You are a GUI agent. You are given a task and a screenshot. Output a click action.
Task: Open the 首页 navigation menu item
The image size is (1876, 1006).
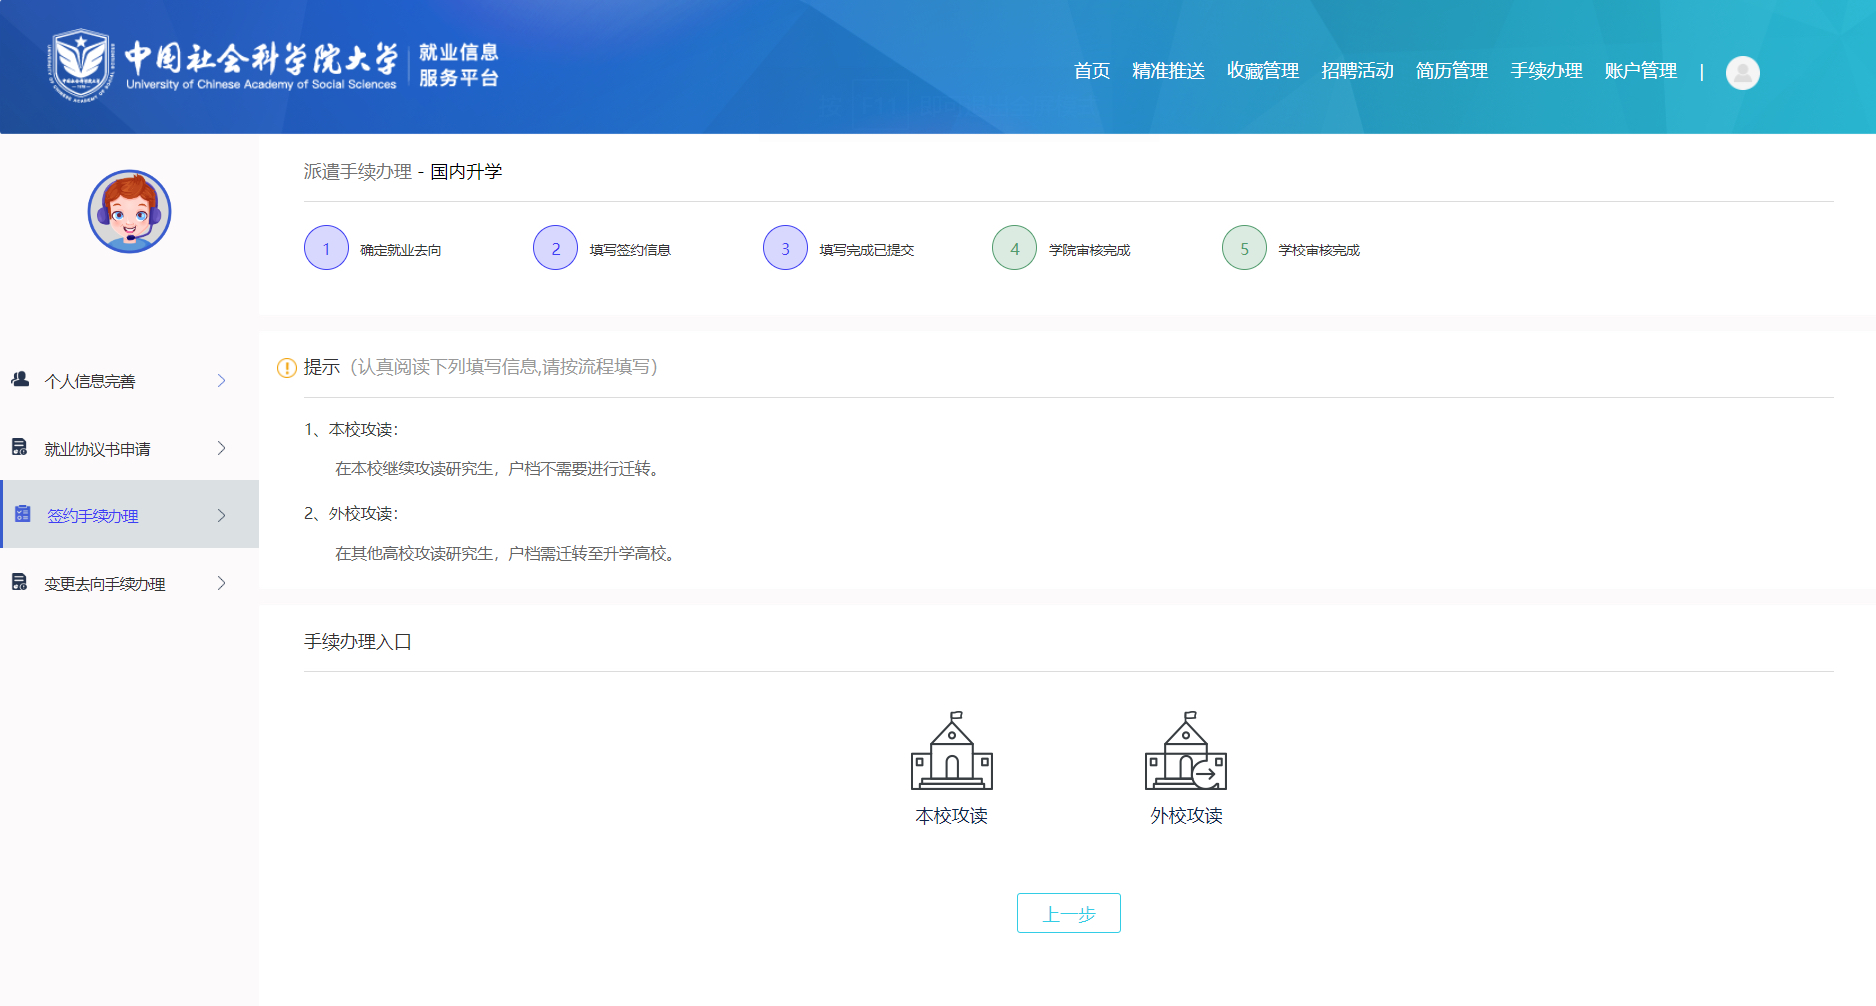(x=1091, y=71)
